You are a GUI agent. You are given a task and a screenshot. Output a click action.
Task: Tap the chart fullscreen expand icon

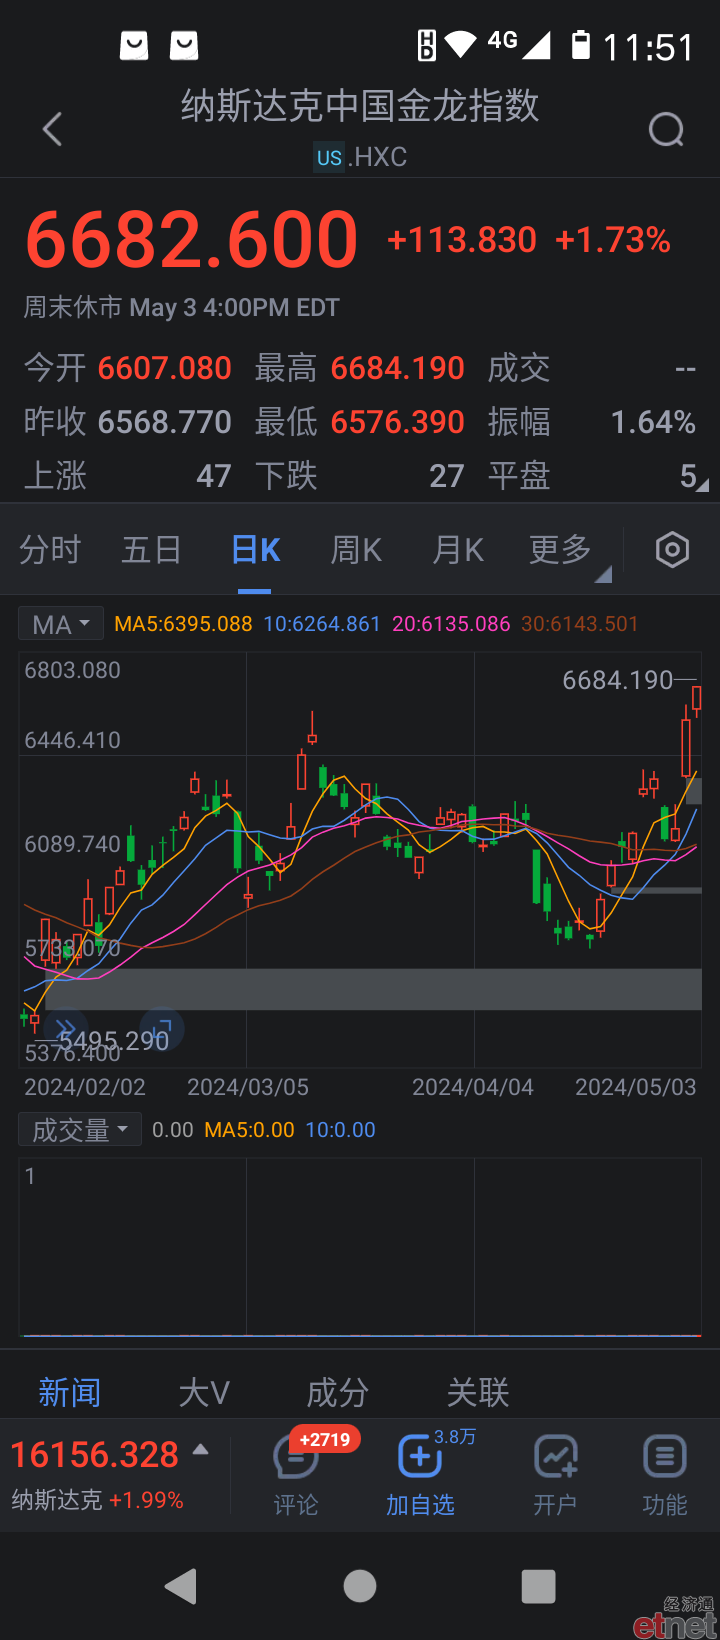[164, 1030]
